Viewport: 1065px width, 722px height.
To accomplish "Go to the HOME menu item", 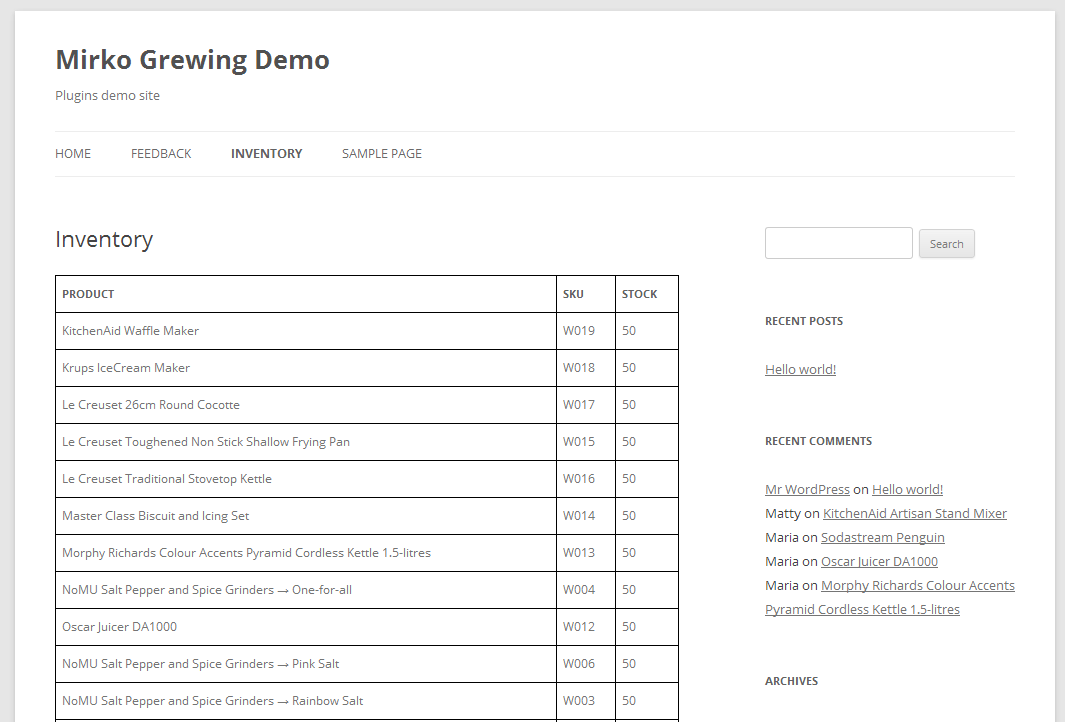I will [x=73, y=154].
